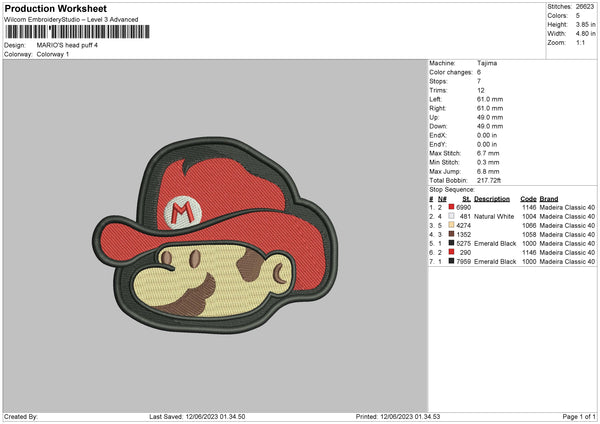Image resolution: width=600 pixels, height=424 pixels.
Task: Click the 'Color changes:' label
Action: click(x=451, y=72)
